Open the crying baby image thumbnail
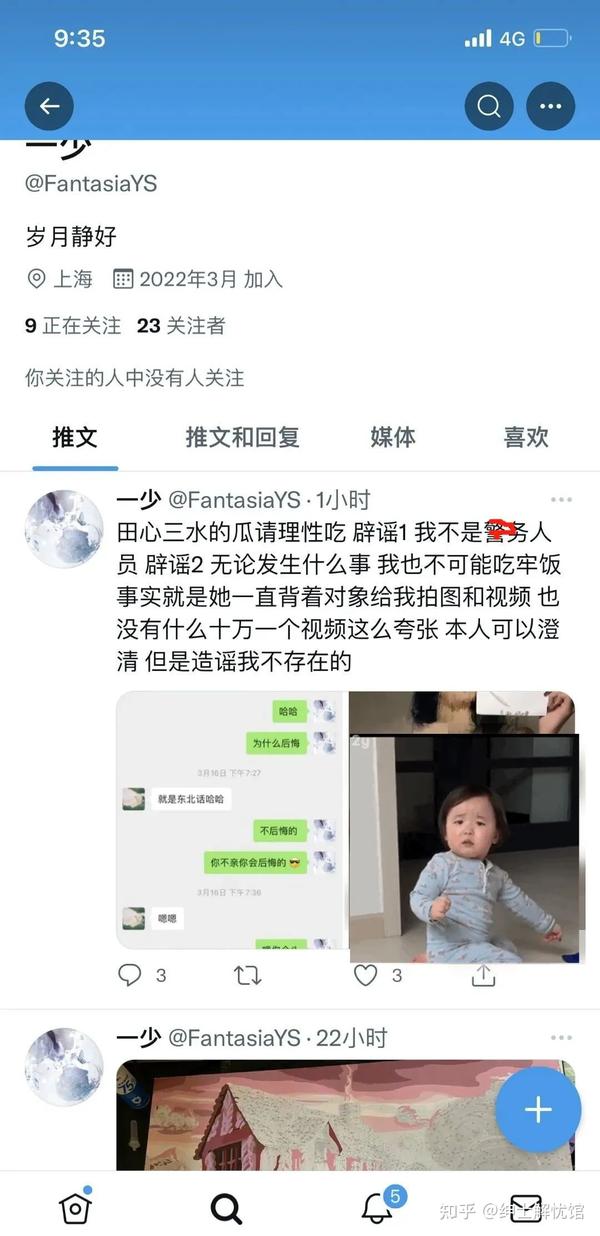The image size is (600, 1236). [x=464, y=848]
